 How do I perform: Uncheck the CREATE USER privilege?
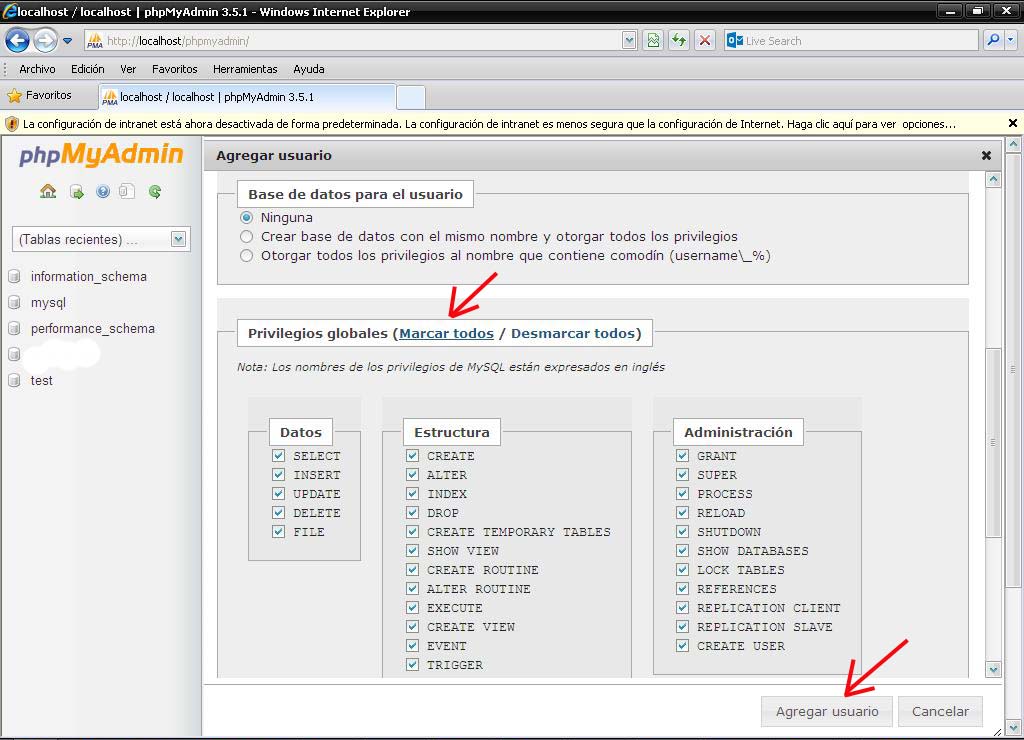(x=682, y=645)
